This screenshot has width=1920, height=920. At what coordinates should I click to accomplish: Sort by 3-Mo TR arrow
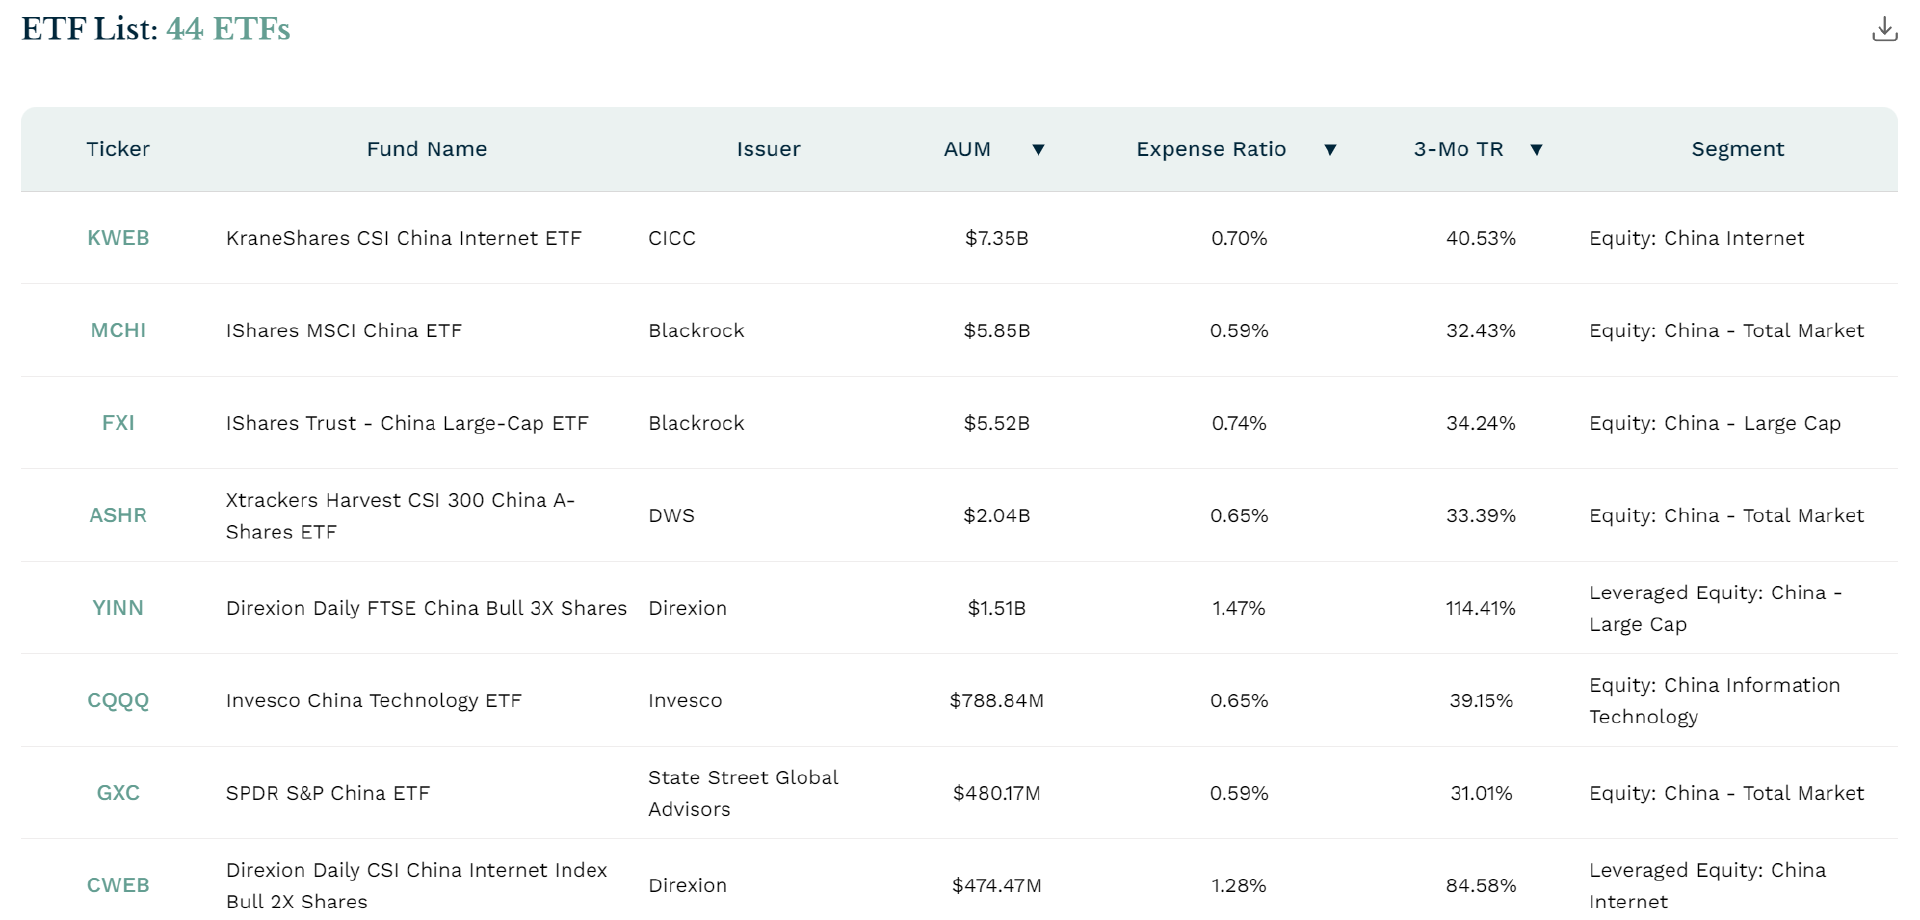(1537, 150)
